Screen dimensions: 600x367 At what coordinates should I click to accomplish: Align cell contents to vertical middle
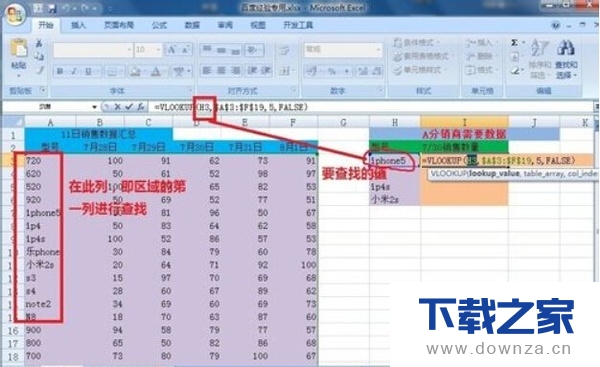(x=221, y=50)
